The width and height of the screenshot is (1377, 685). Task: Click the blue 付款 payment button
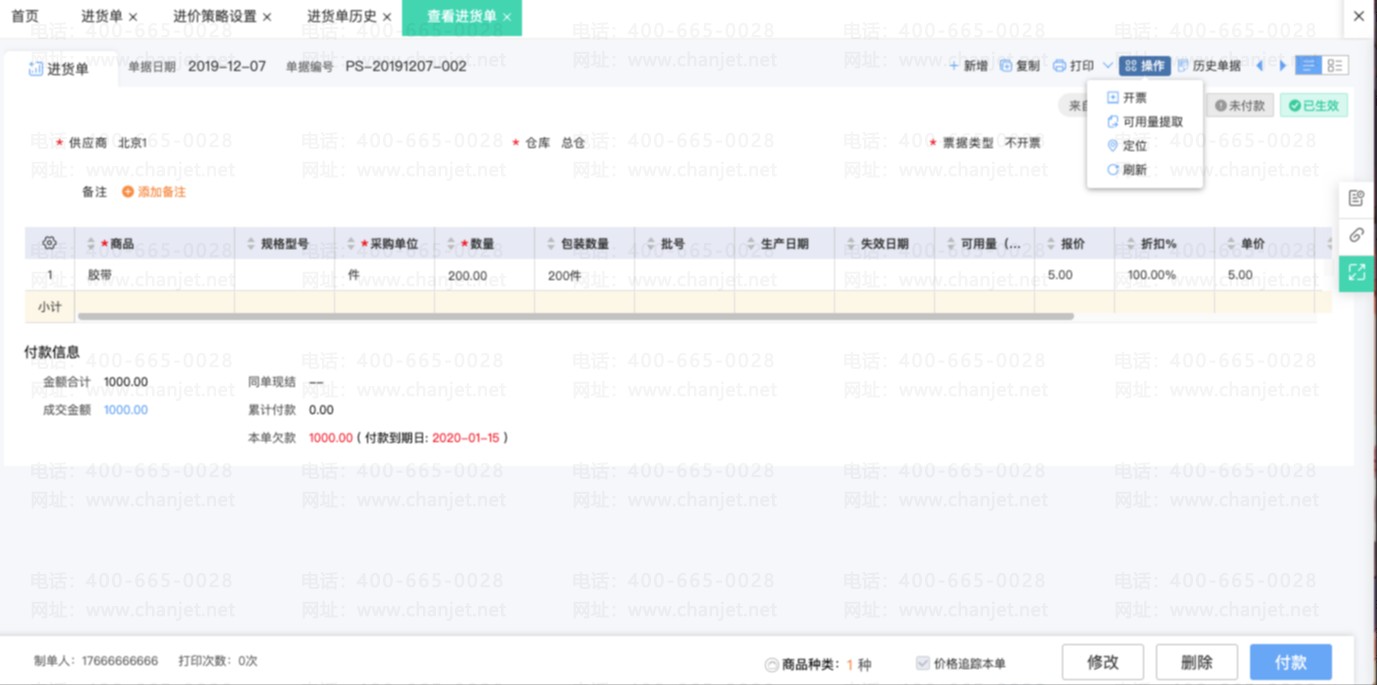click(x=1290, y=662)
